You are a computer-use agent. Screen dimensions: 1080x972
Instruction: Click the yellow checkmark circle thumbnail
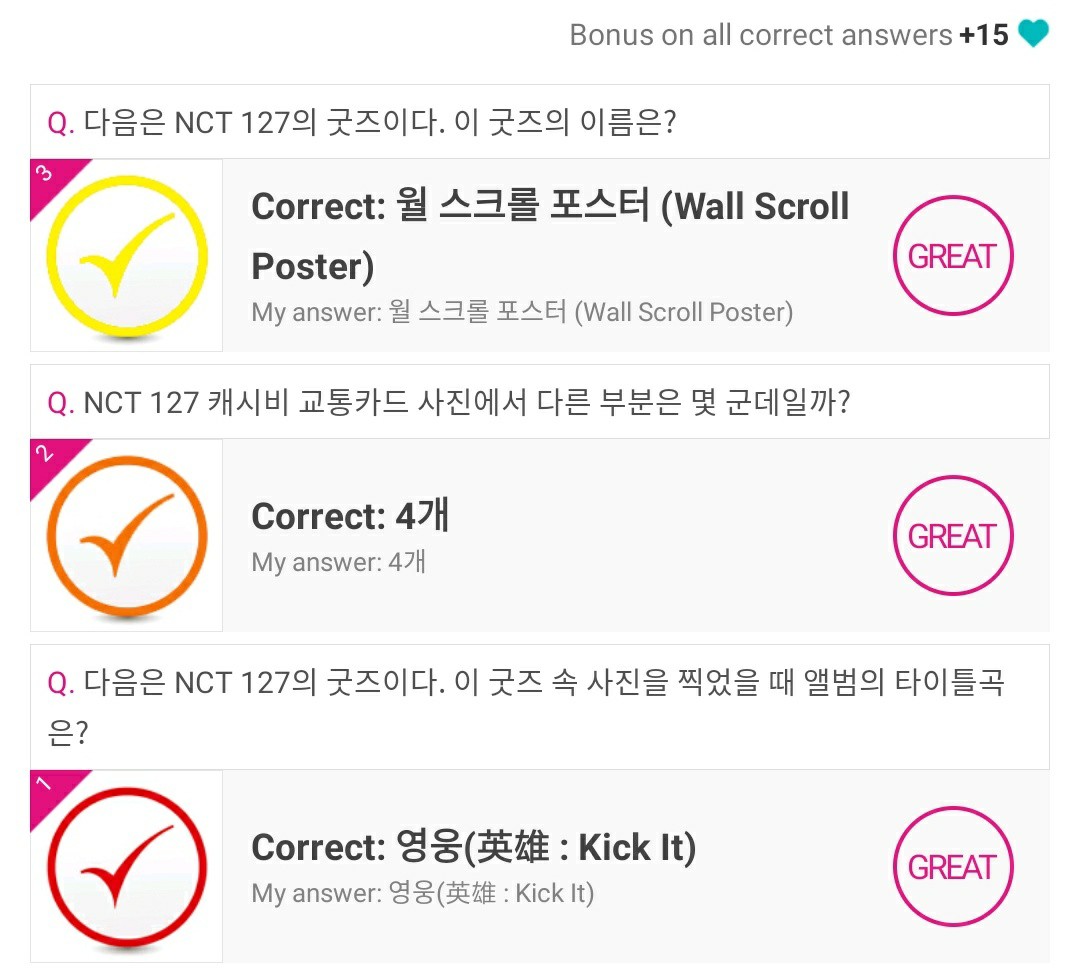tap(127, 256)
